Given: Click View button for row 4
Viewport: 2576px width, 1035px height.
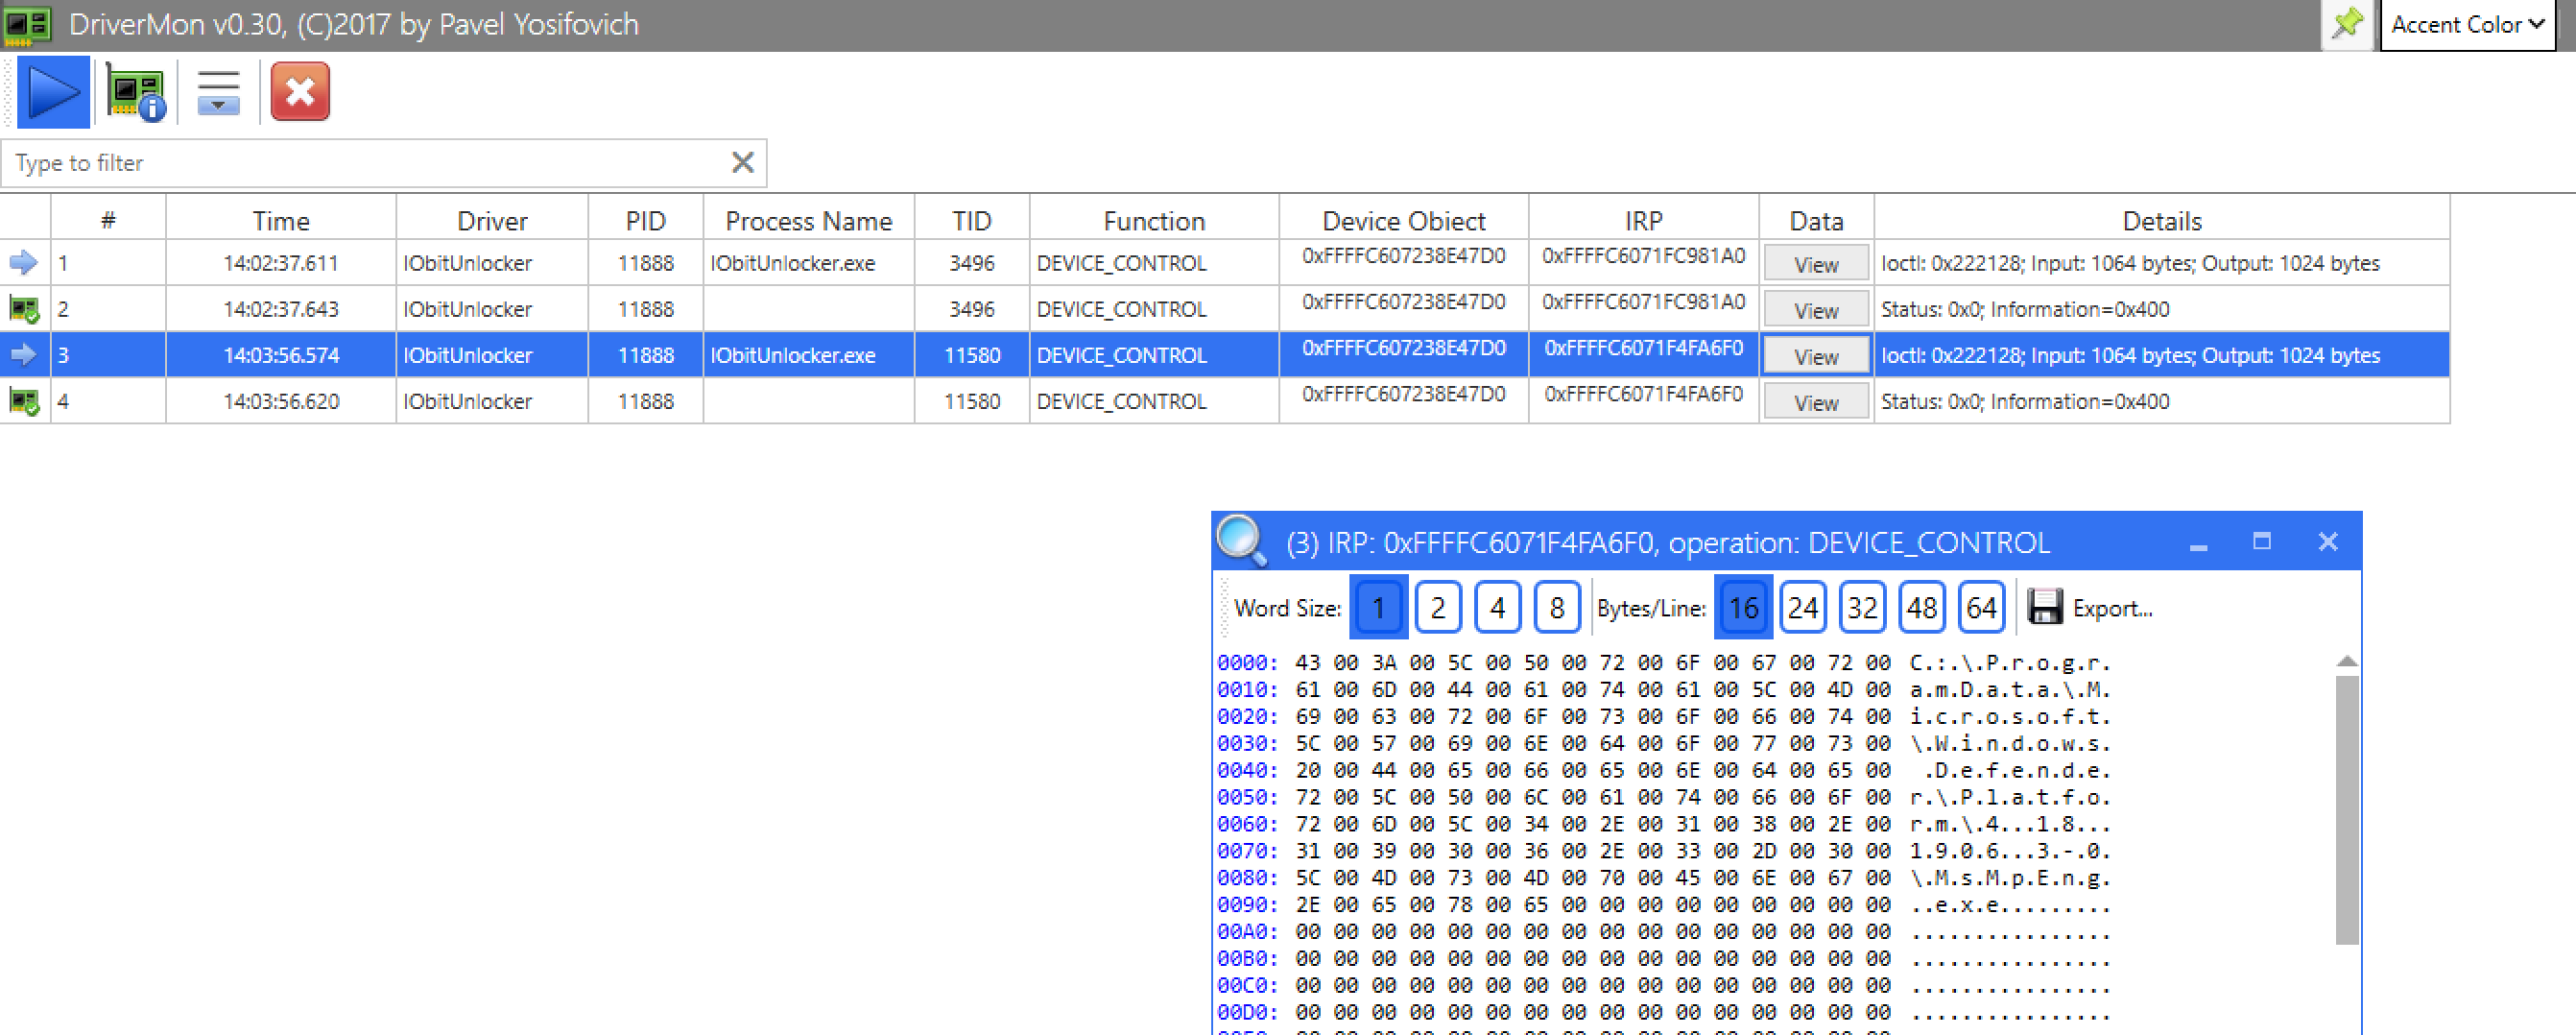Looking at the screenshot, I should [1816, 402].
